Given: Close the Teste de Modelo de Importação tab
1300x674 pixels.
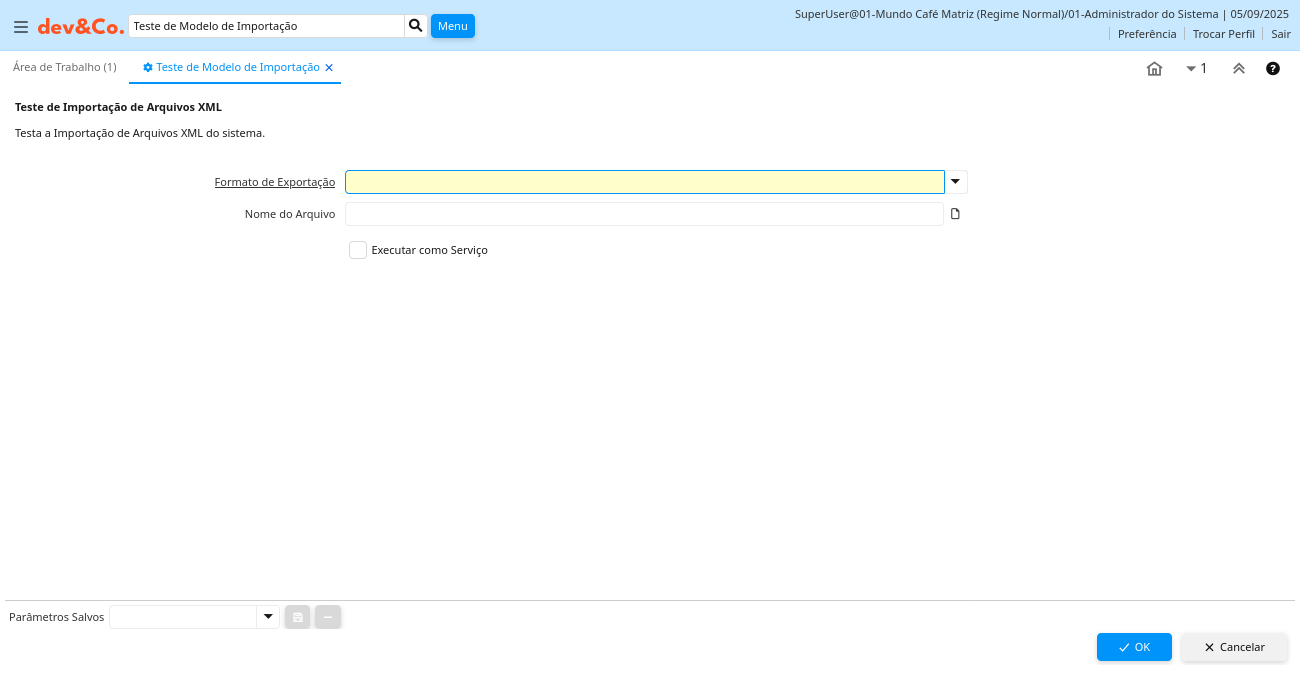Looking at the screenshot, I should [329, 68].
